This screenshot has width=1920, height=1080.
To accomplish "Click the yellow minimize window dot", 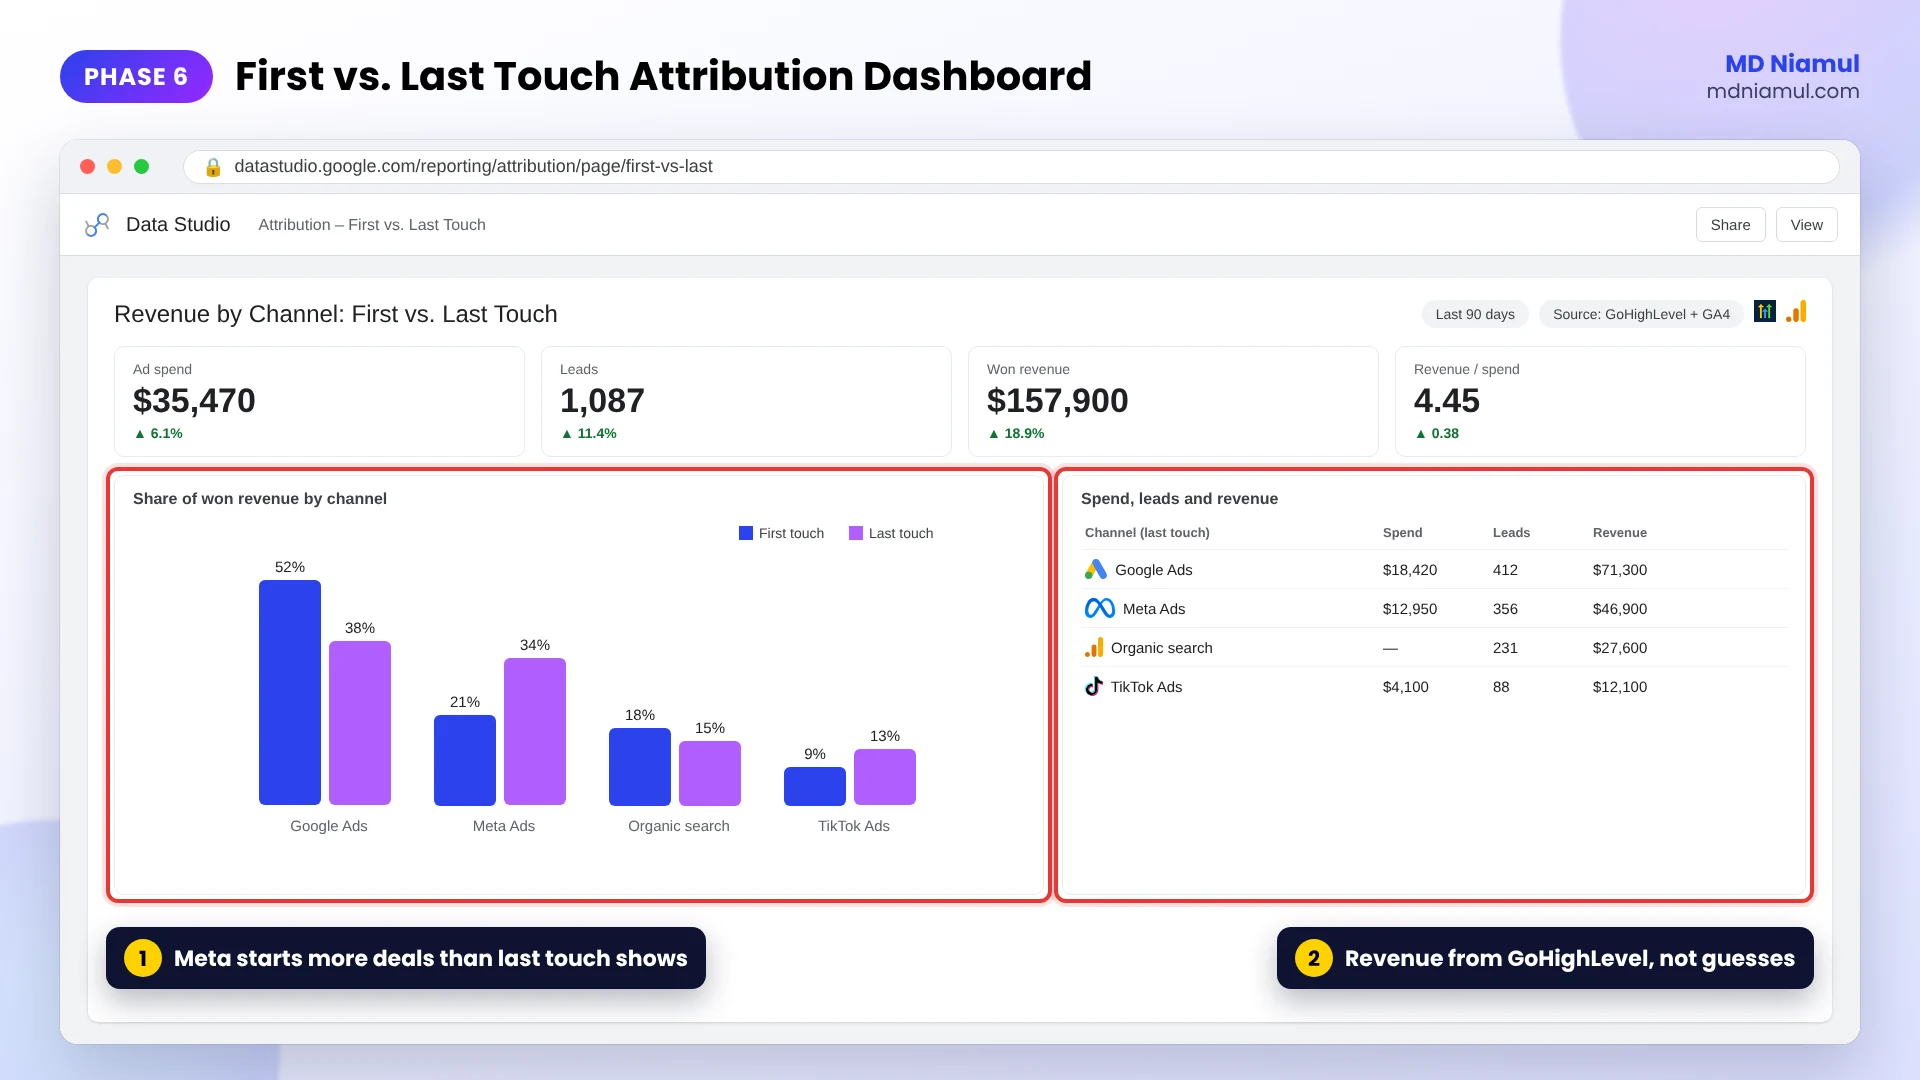I will tap(115, 167).
